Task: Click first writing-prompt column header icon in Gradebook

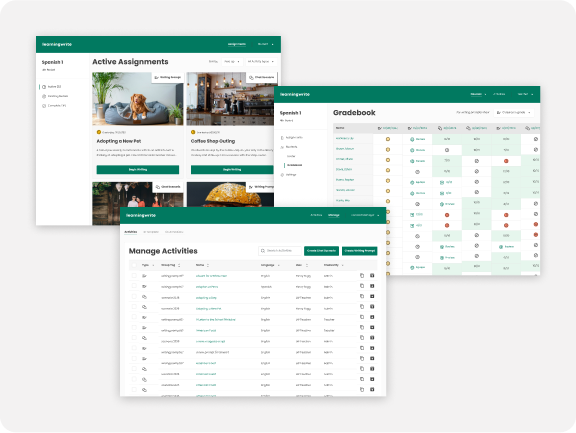Action: click(380, 128)
